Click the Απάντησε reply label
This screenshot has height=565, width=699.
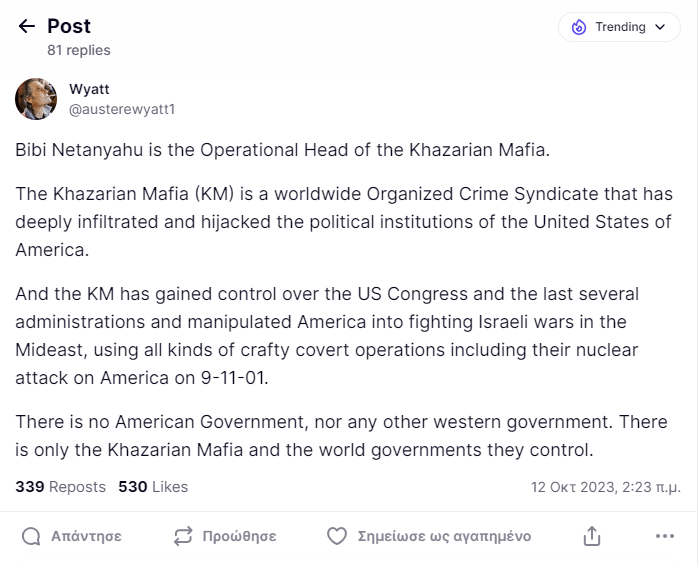coord(86,536)
